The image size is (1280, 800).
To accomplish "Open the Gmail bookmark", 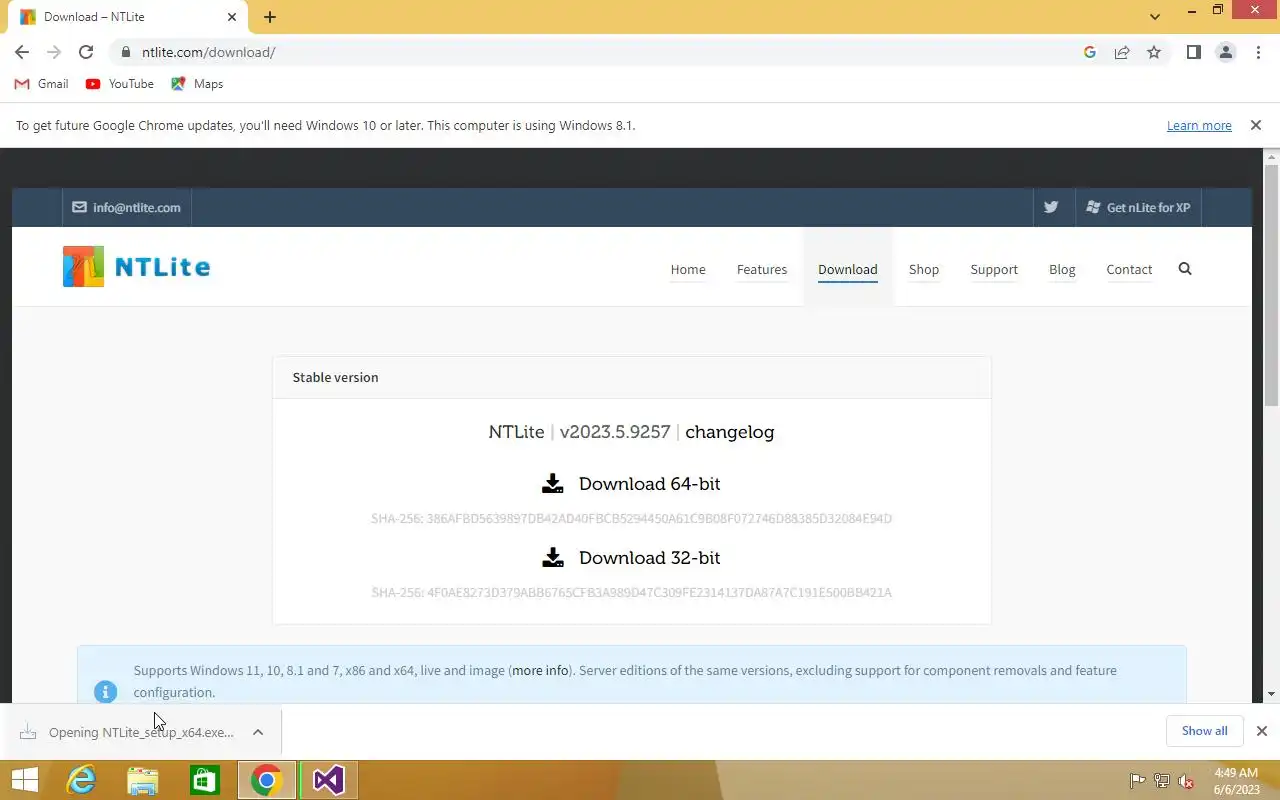I will [x=41, y=84].
